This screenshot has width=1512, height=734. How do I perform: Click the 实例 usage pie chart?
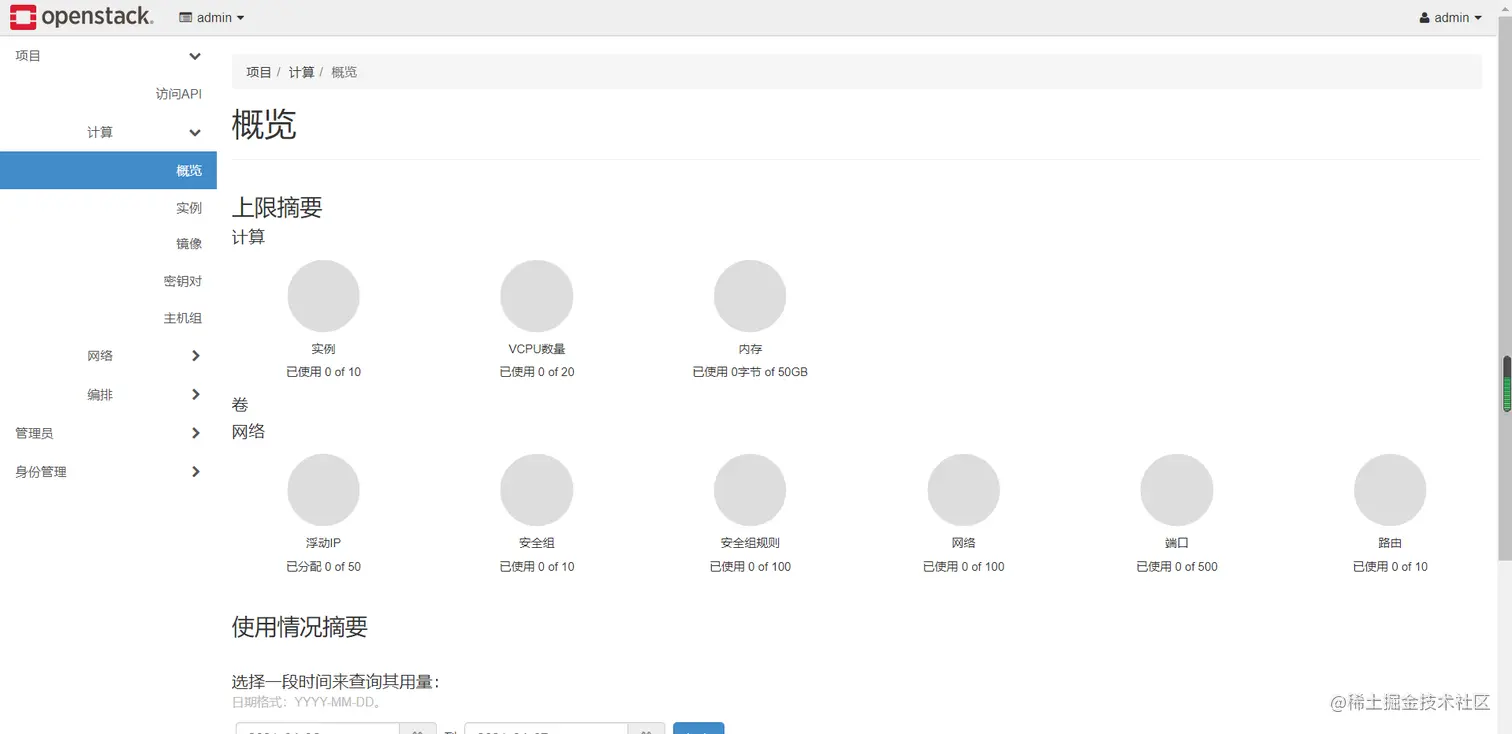tap(323, 296)
